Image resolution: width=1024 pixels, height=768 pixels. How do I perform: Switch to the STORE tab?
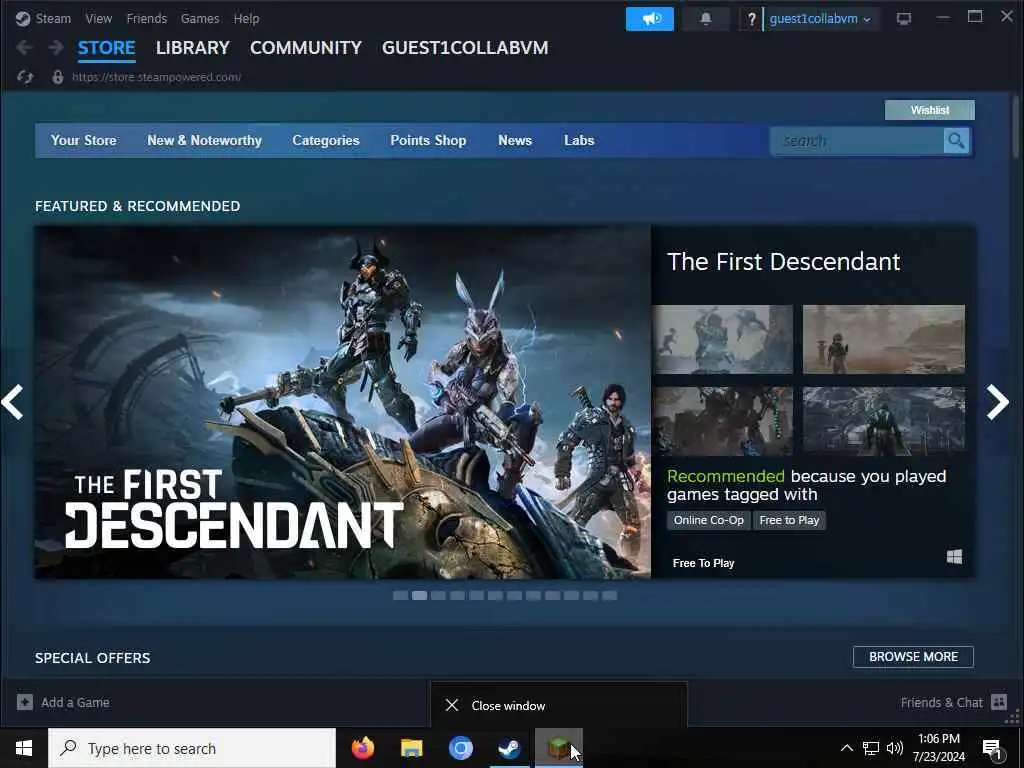[x=106, y=48]
